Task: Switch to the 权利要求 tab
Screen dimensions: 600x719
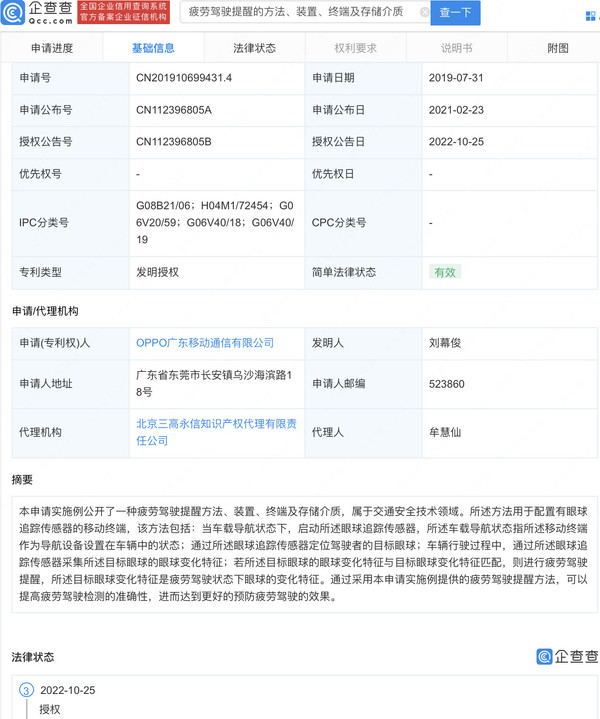Action: click(x=356, y=48)
